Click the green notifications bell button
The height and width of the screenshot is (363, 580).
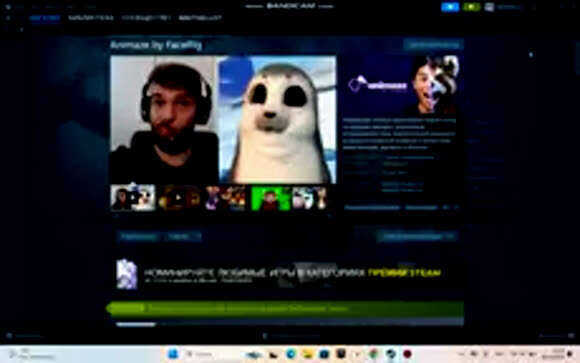click(x=471, y=7)
